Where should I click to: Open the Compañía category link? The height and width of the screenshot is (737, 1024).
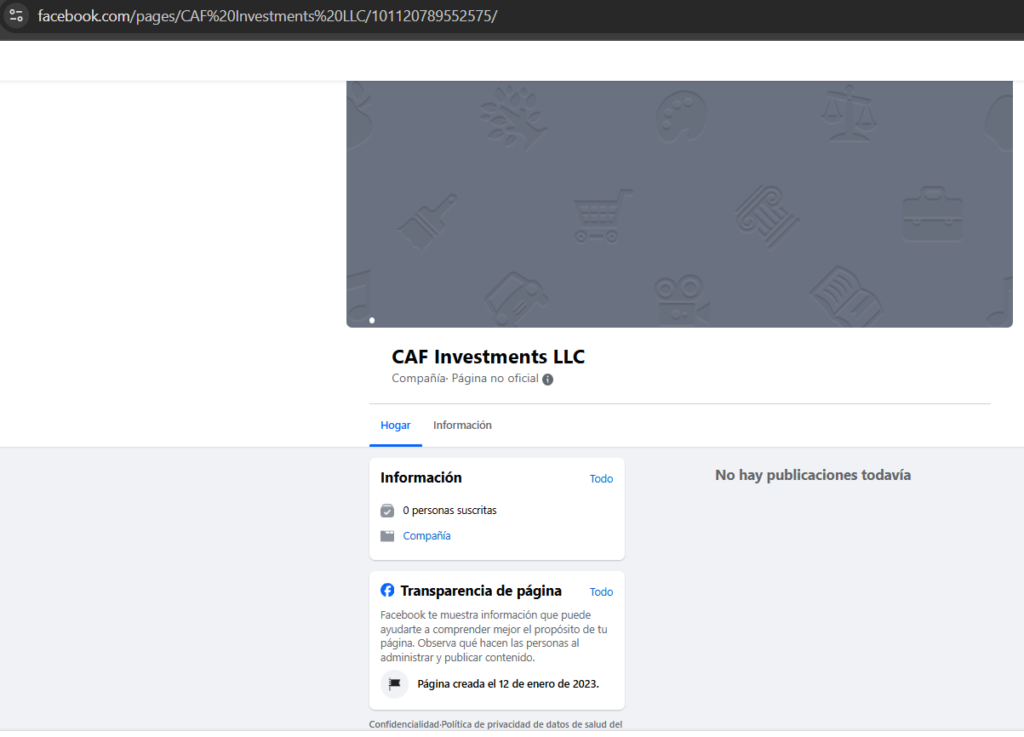tap(427, 536)
